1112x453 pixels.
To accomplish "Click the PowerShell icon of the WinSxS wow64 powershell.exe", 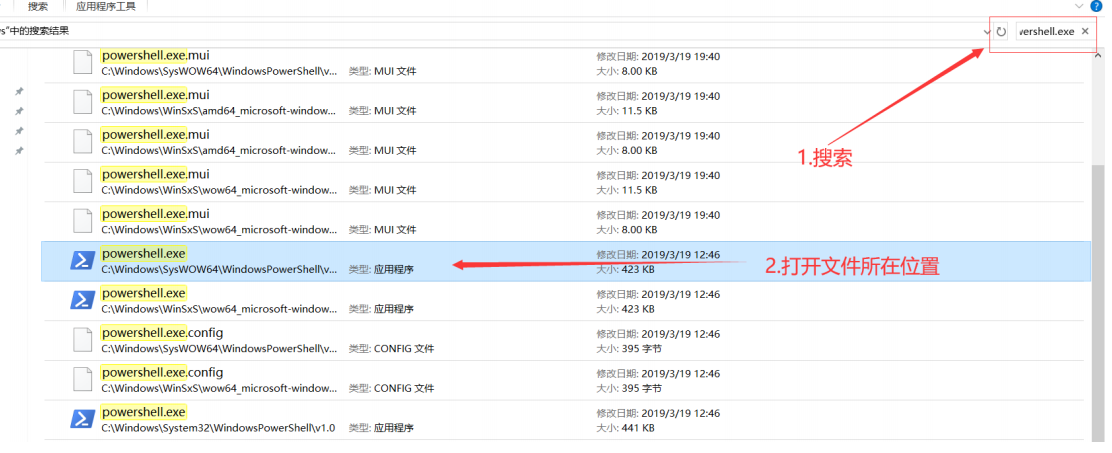I will point(83,301).
